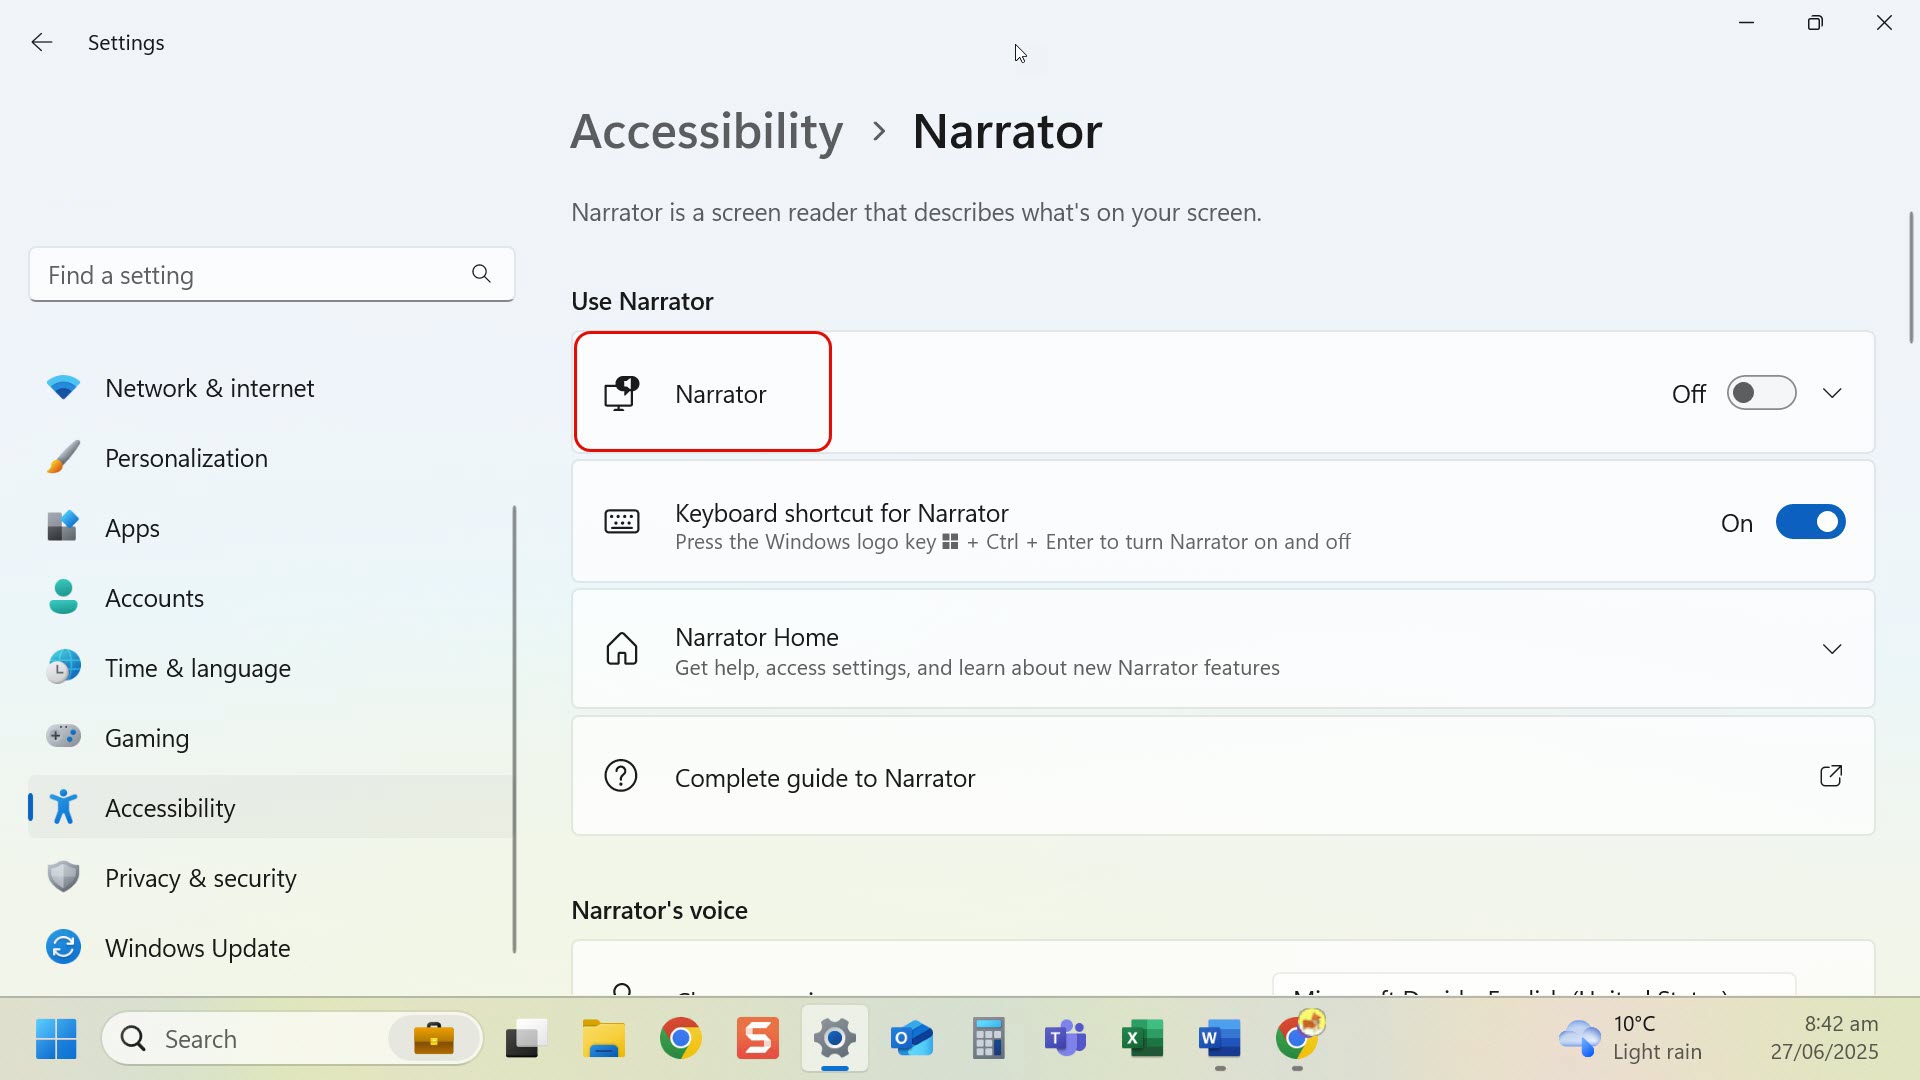Open Outlook from the taskbar
Screen dimensions: 1920x1080
[x=912, y=1039]
